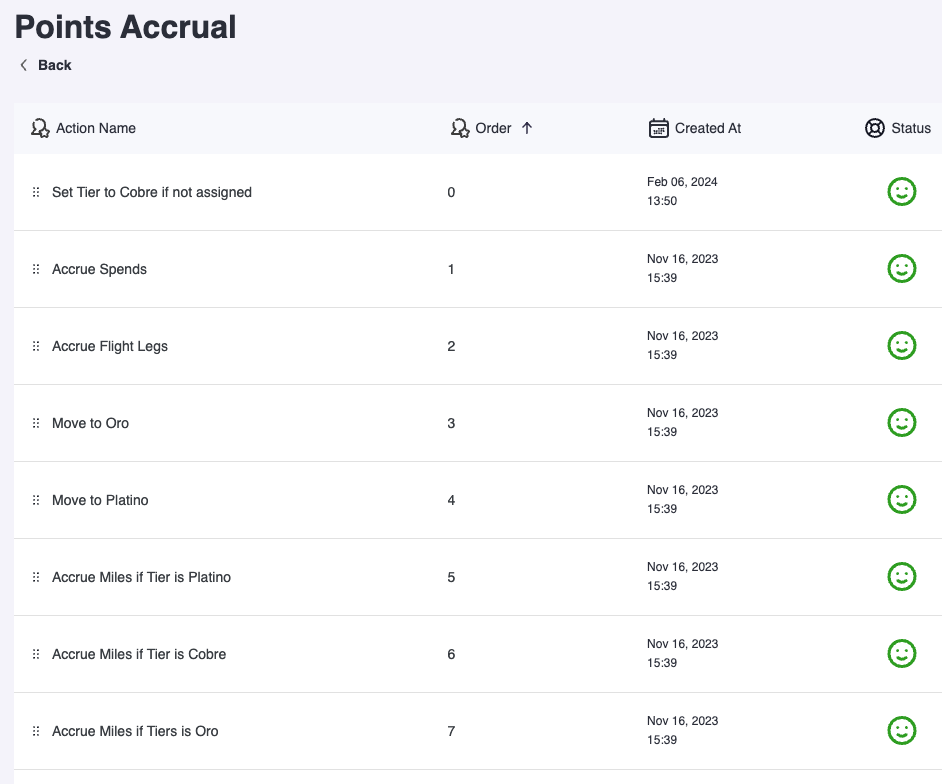Grab drag handle of Accrue Spends row
942x784 pixels.
(36, 269)
